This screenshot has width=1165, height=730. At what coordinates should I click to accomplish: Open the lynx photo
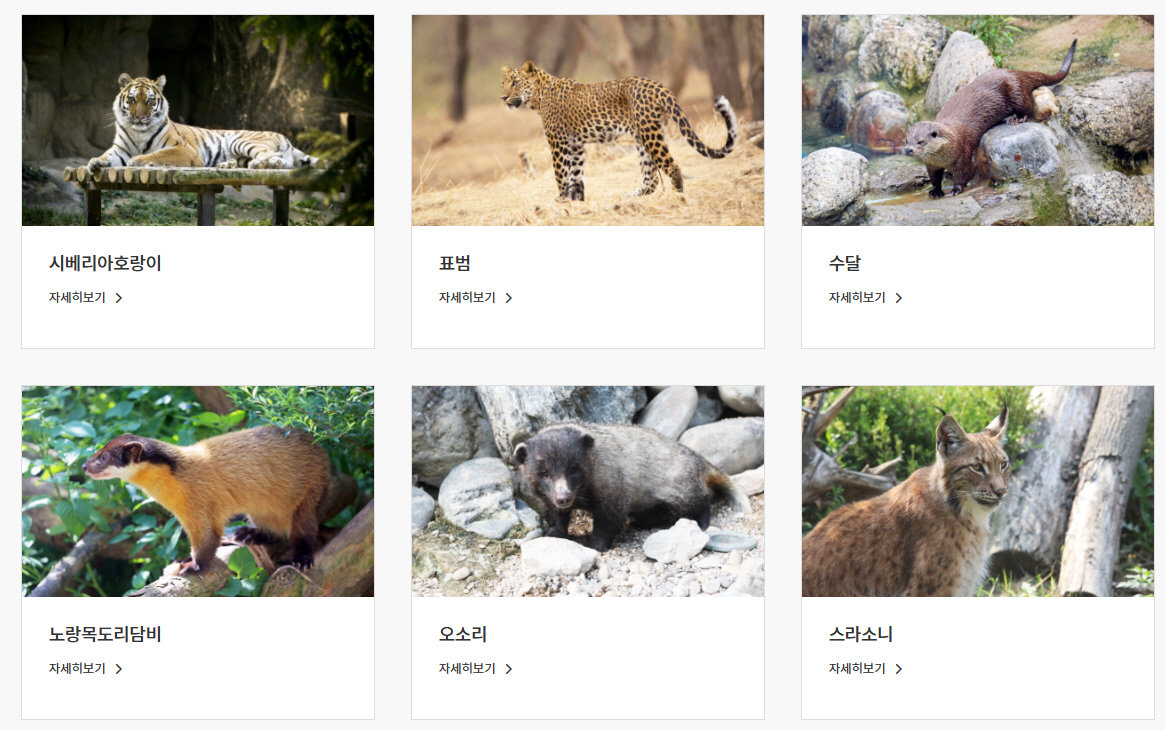[978, 491]
